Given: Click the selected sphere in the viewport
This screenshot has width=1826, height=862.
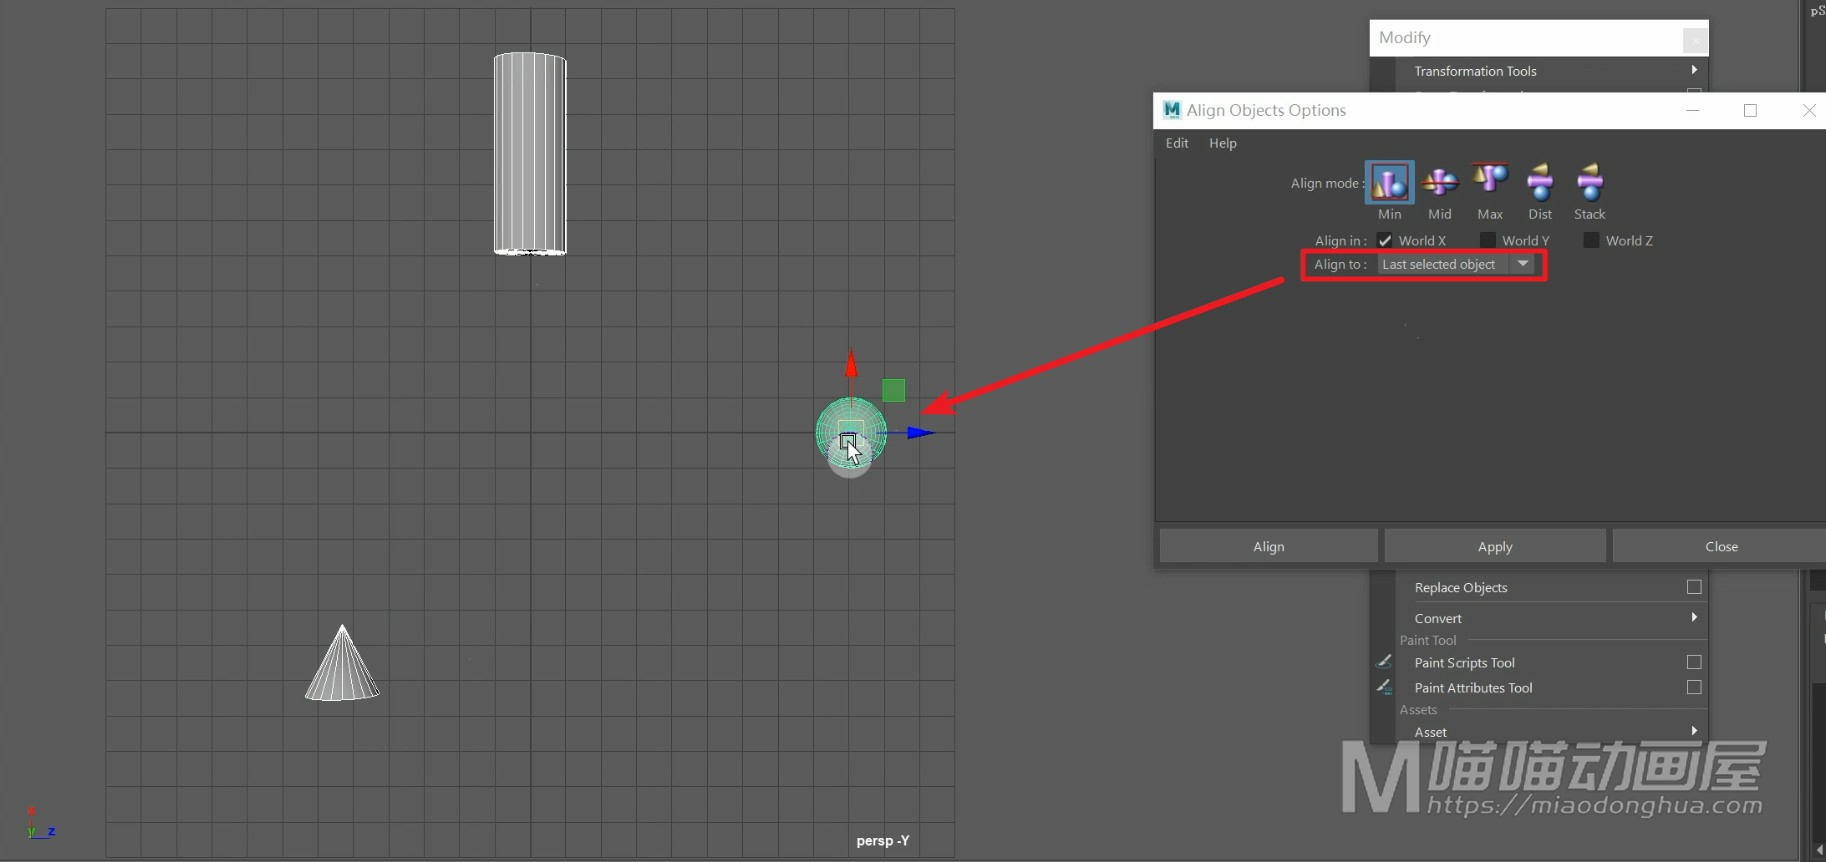Looking at the screenshot, I should pos(851,433).
